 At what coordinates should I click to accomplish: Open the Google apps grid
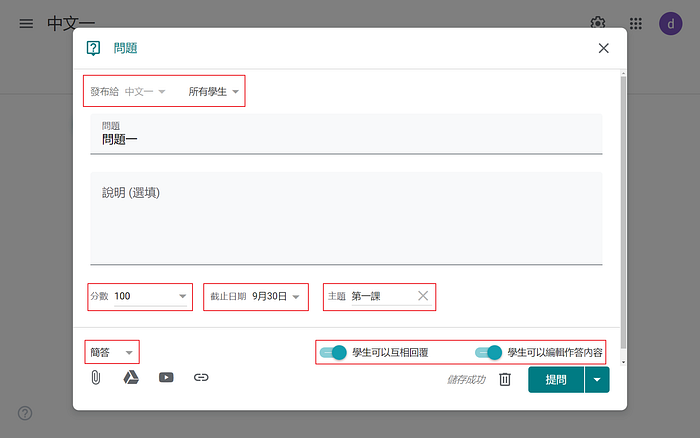tap(636, 23)
